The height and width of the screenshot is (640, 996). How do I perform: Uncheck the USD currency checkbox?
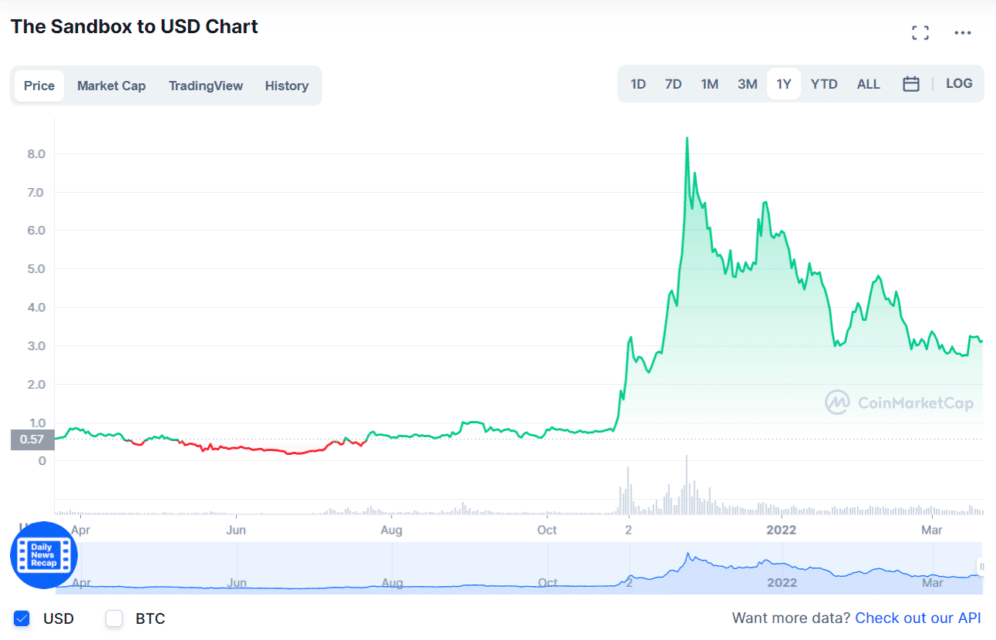[22, 618]
